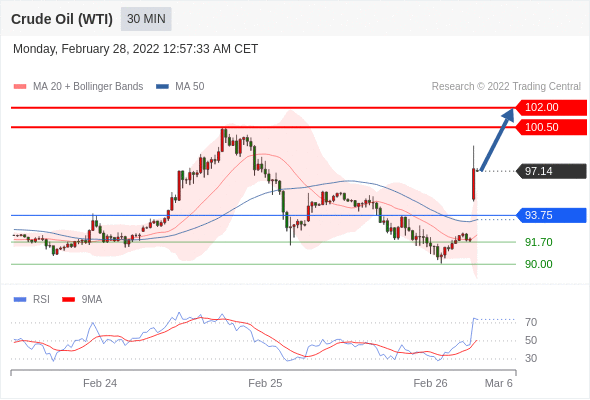This screenshot has height=400, width=590.
Task: Select the 102.00 resistance price label
Action: pyautogui.click(x=551, y=108)
